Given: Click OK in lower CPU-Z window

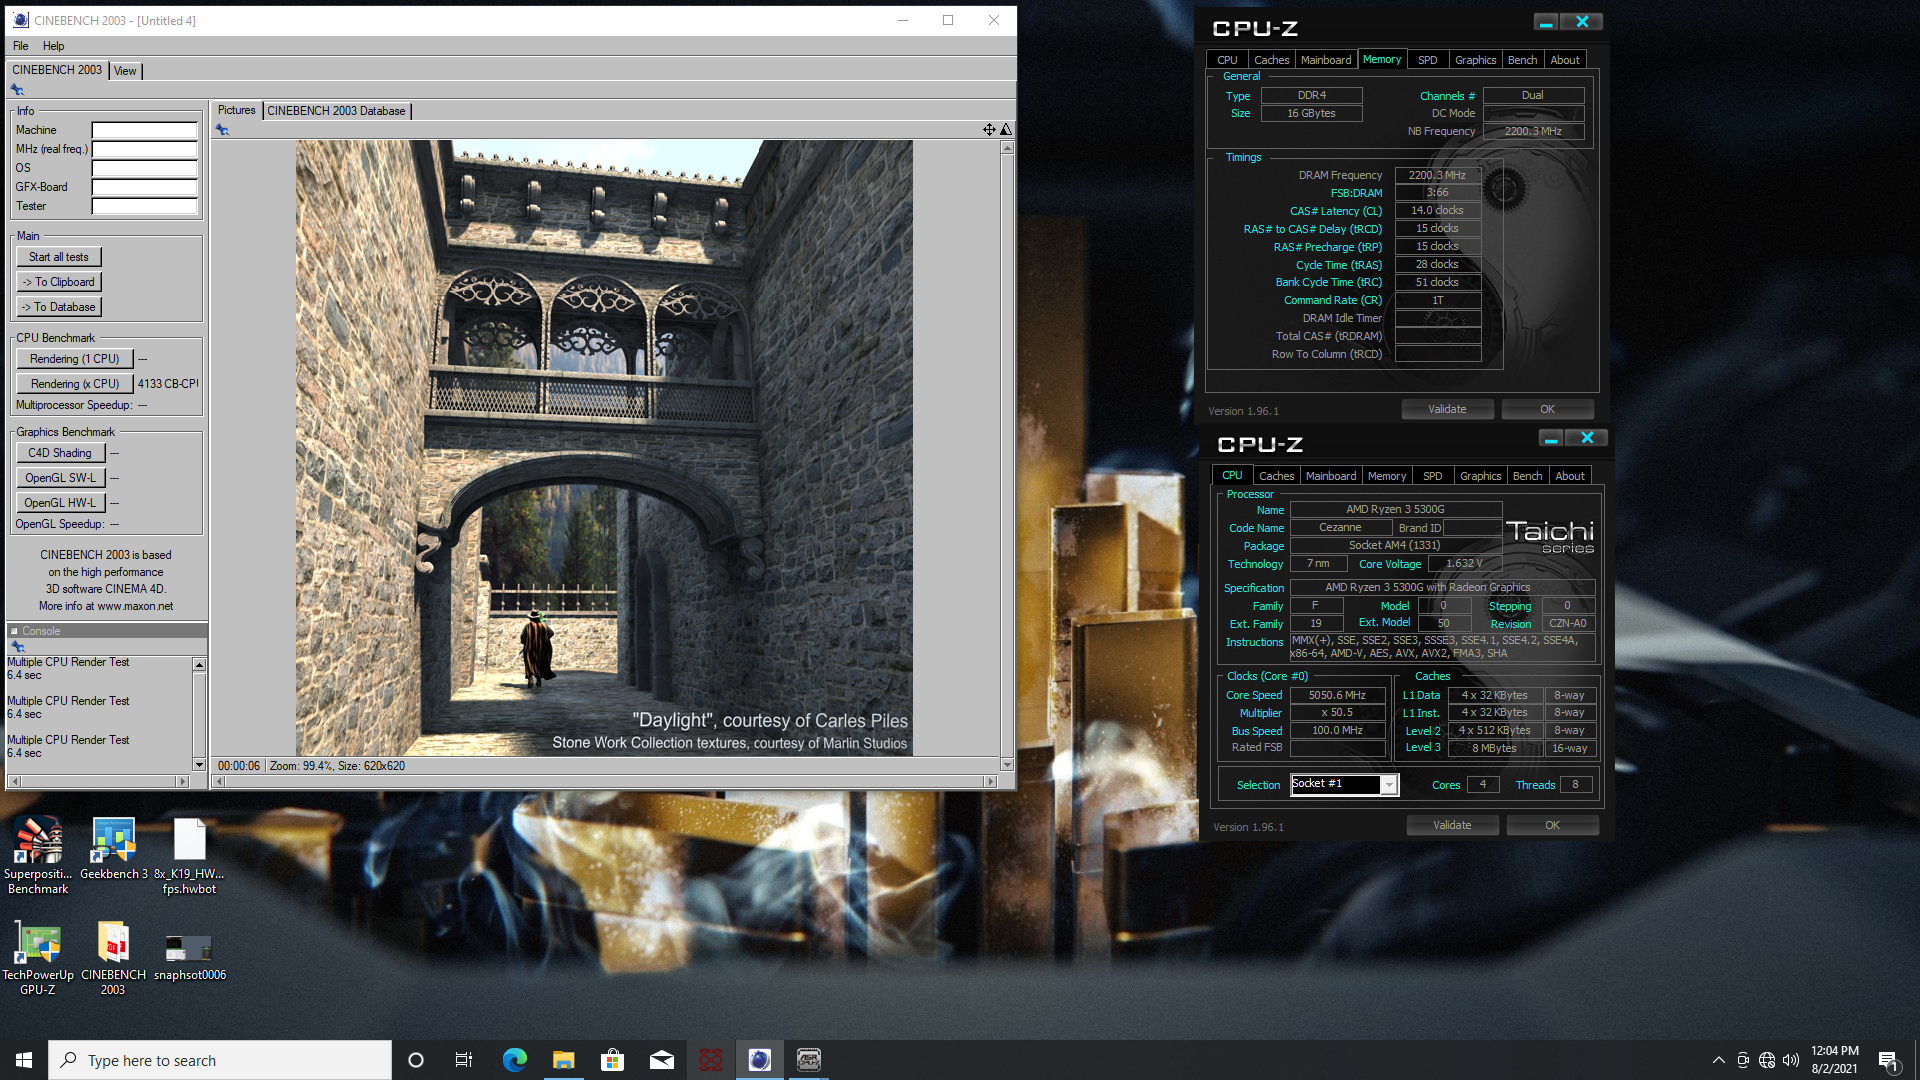Looking at the screenshot, I should (1552, 825).
